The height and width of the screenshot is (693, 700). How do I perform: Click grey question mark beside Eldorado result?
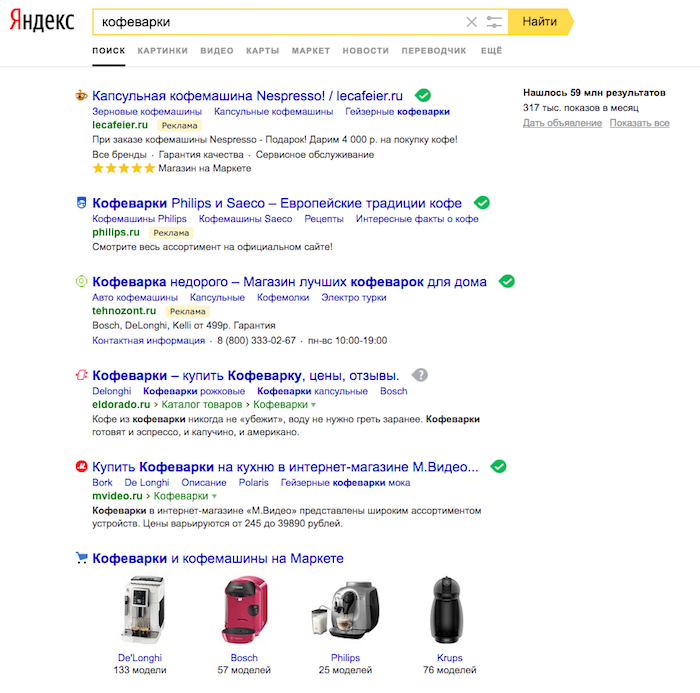(x=420, y=375)
